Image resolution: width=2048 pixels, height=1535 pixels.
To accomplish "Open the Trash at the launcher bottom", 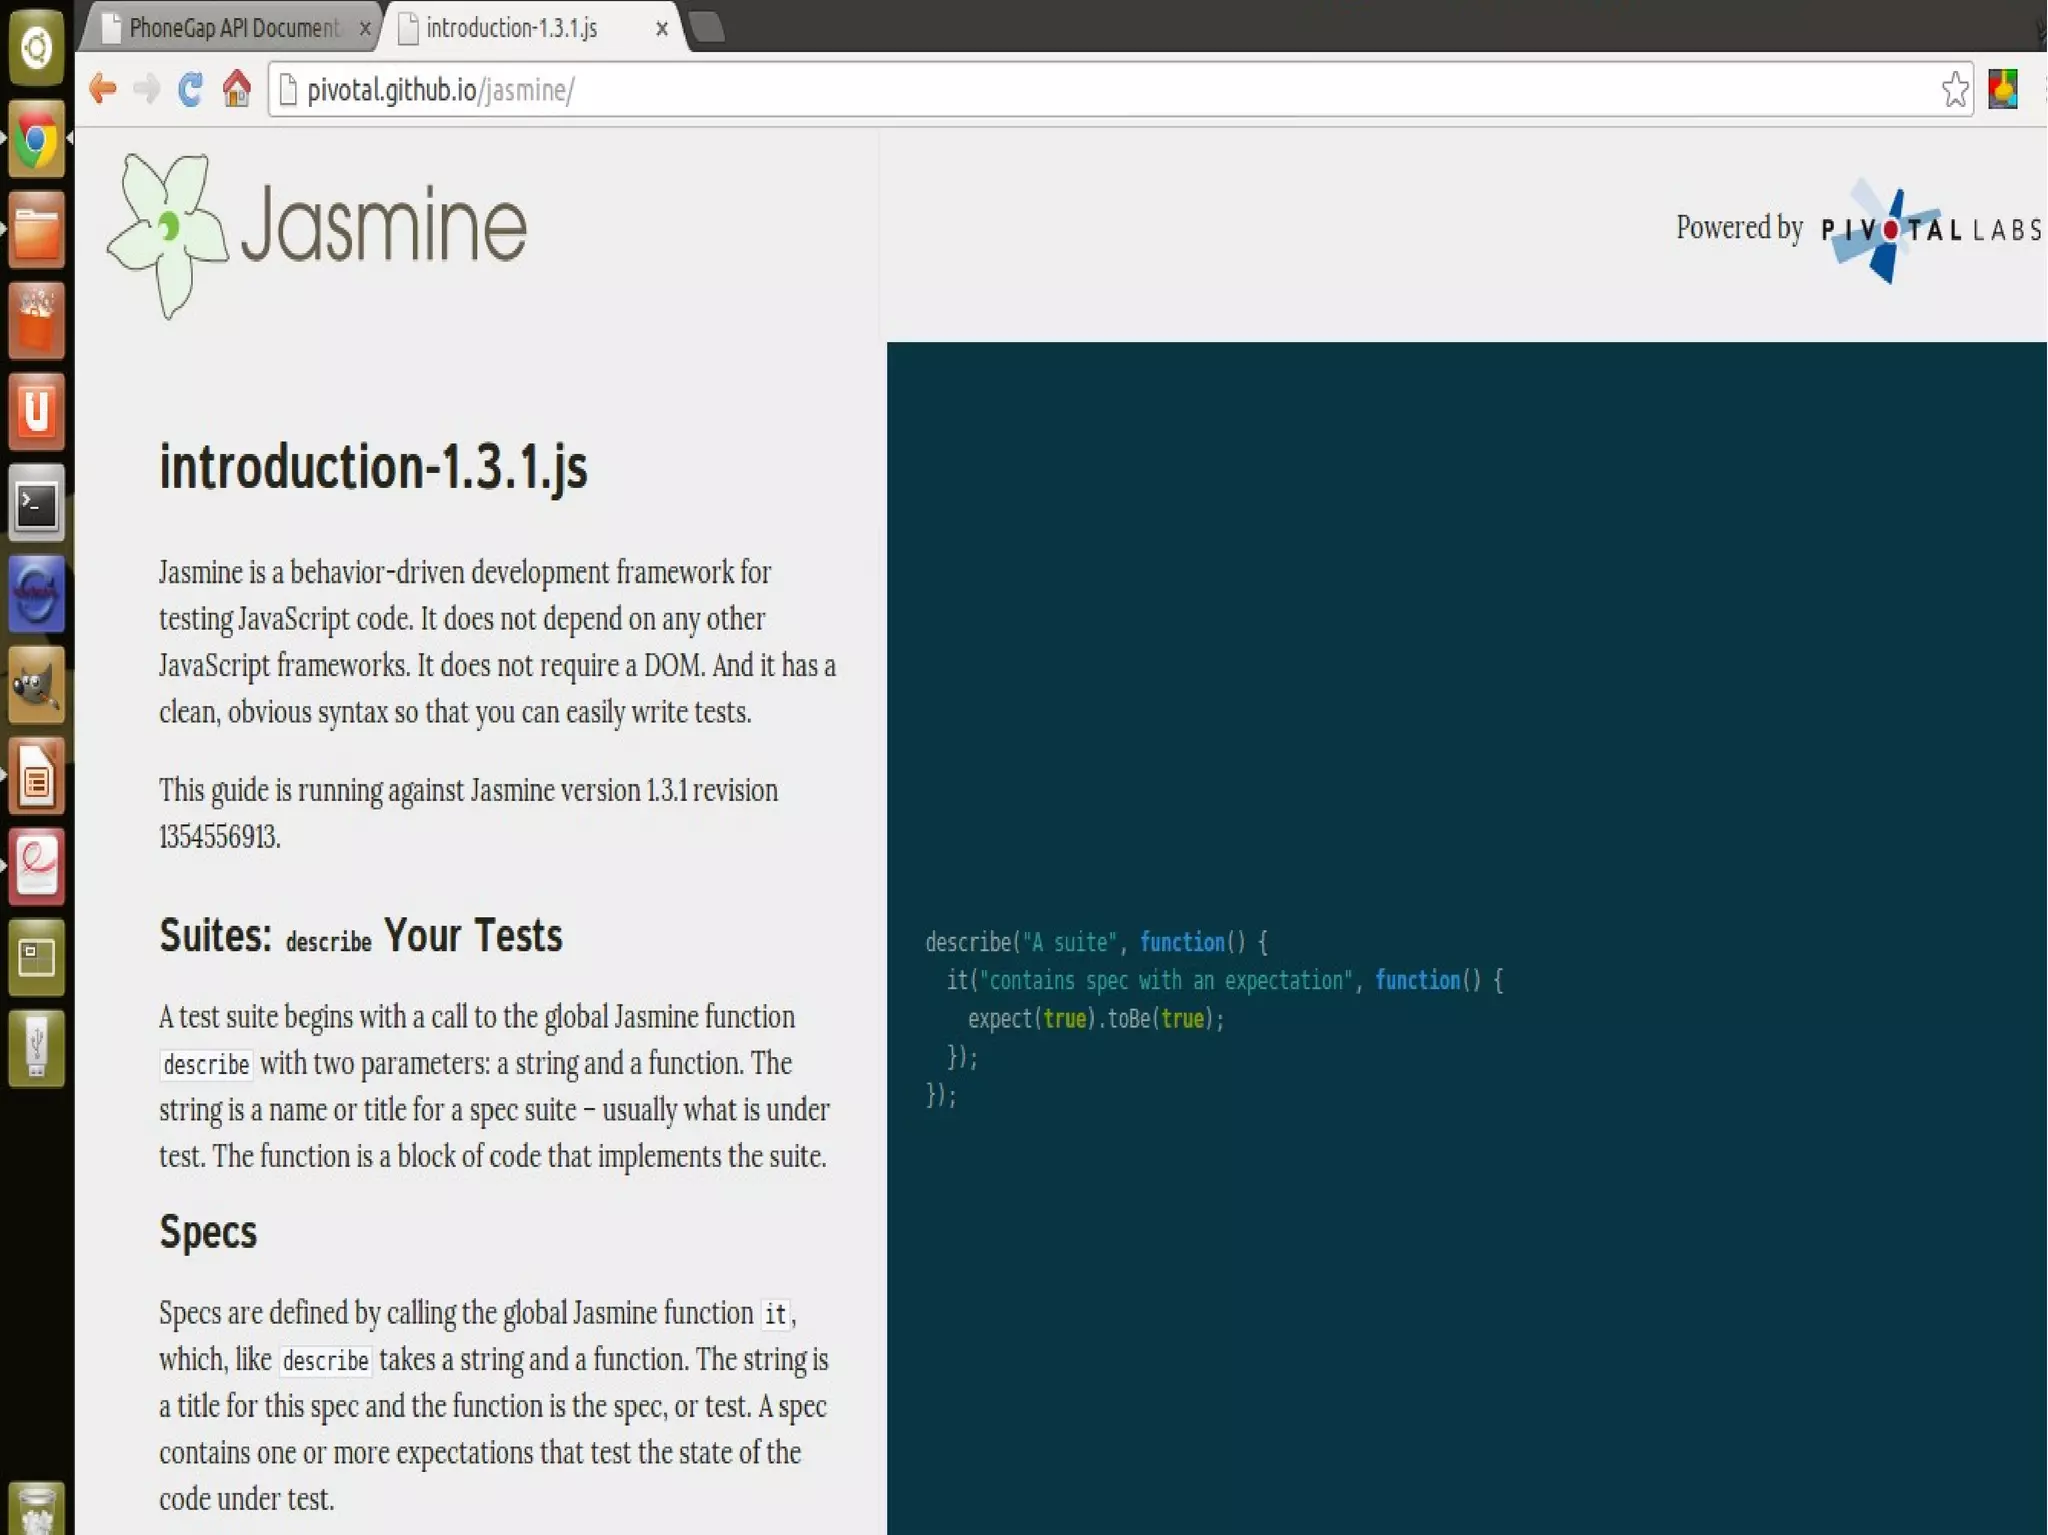I will tap(37, 1508).
